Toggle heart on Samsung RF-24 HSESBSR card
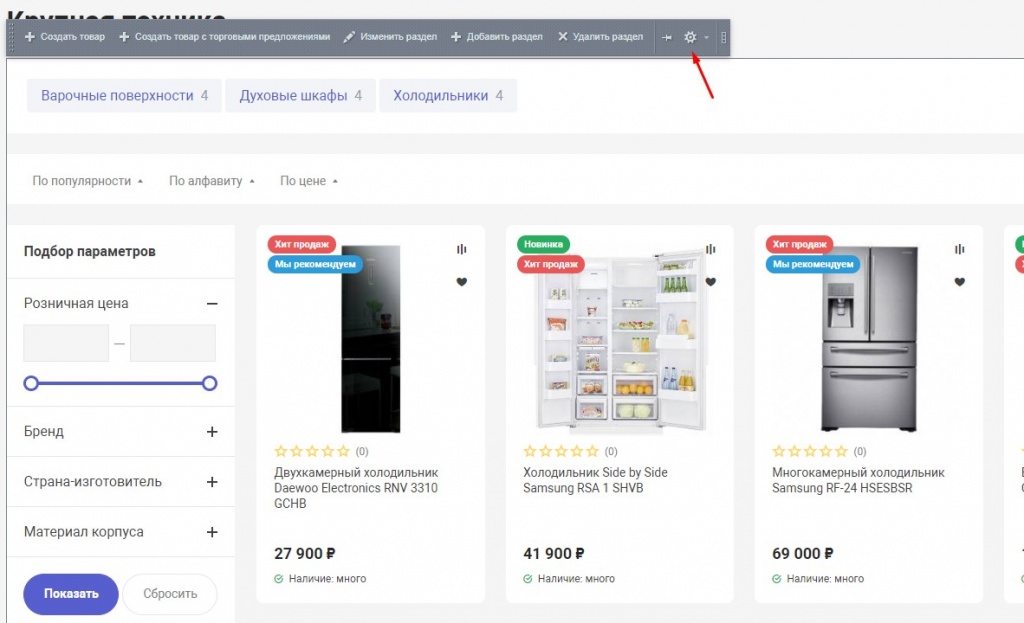This screenshot has height=623, width=1024. click(x=959, y=282)
